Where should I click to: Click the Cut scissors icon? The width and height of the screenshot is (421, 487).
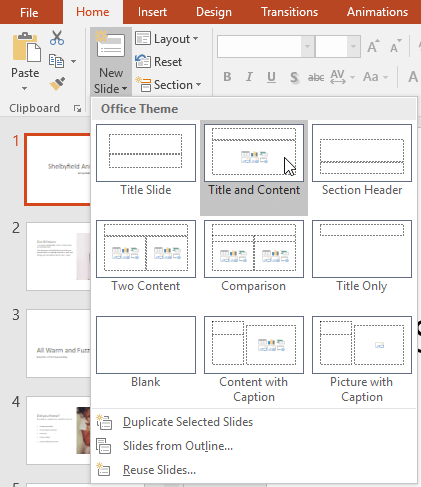point(57,38)
